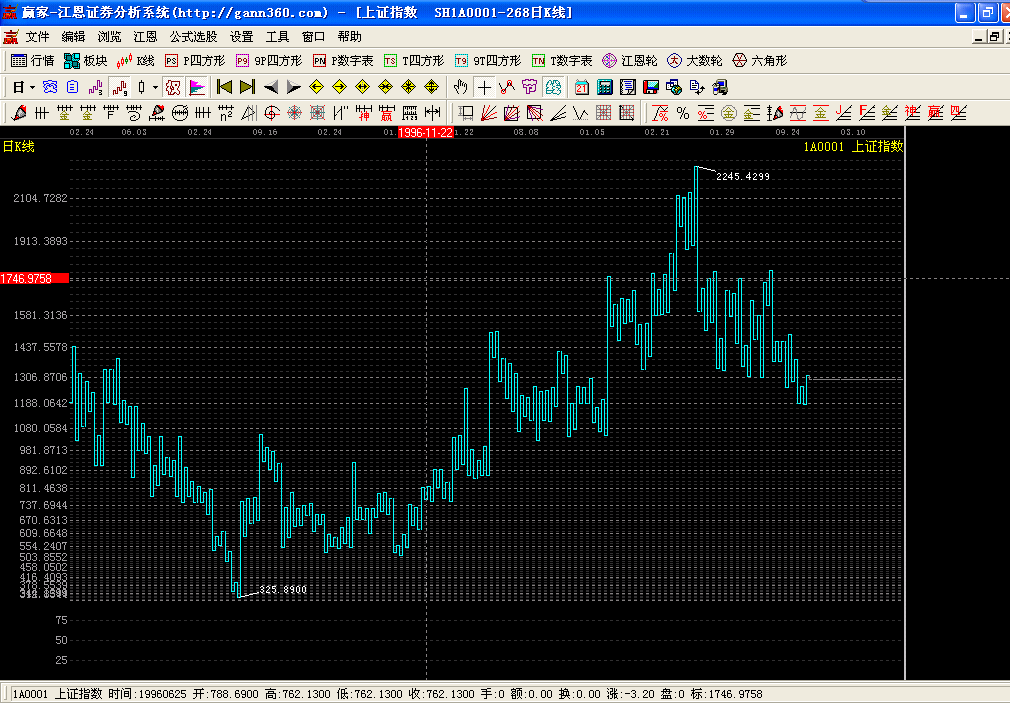This screenshot has width=1012, height=704.
Task: Toggle the crosshair cursor button
Action: (484, 87)
